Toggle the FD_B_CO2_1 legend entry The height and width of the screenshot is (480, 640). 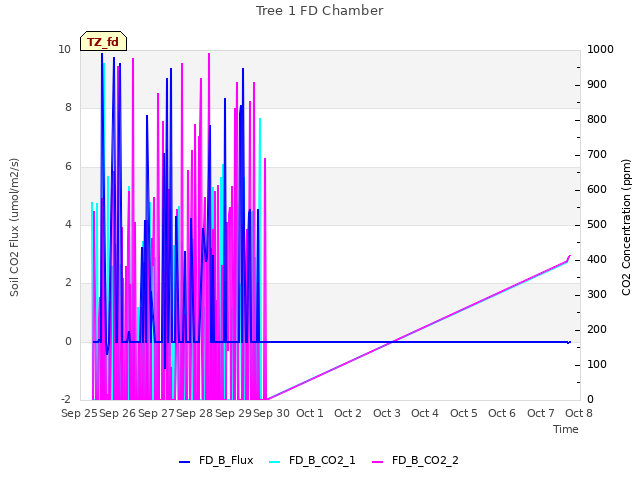point(312,460)
